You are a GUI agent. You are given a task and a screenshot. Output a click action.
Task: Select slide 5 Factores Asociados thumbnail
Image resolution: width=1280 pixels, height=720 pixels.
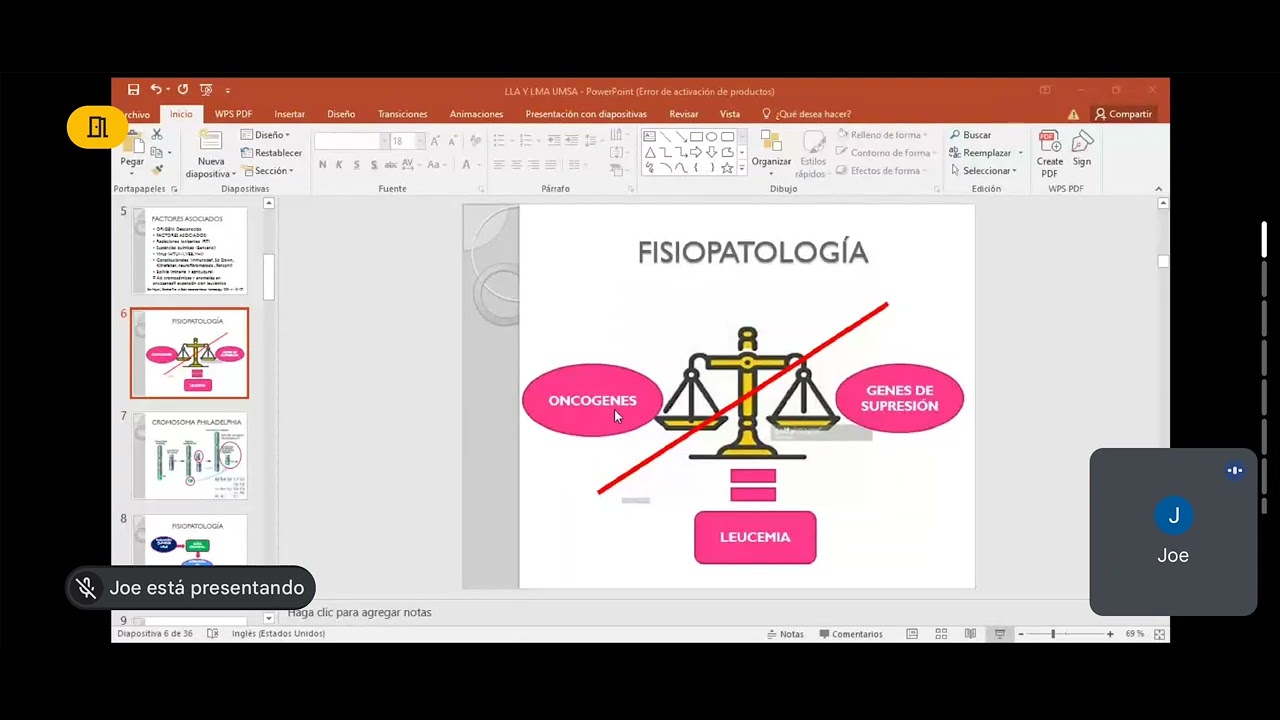(x=190, y=250)
